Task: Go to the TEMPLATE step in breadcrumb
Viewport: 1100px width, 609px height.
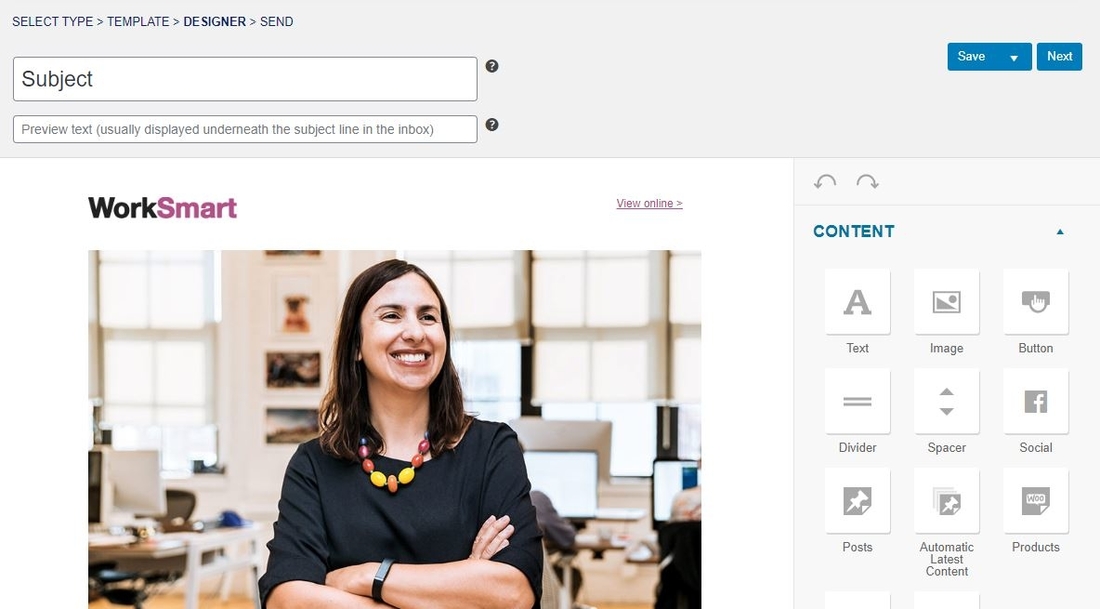Action: pyautogui.click(x=138, y=22)
